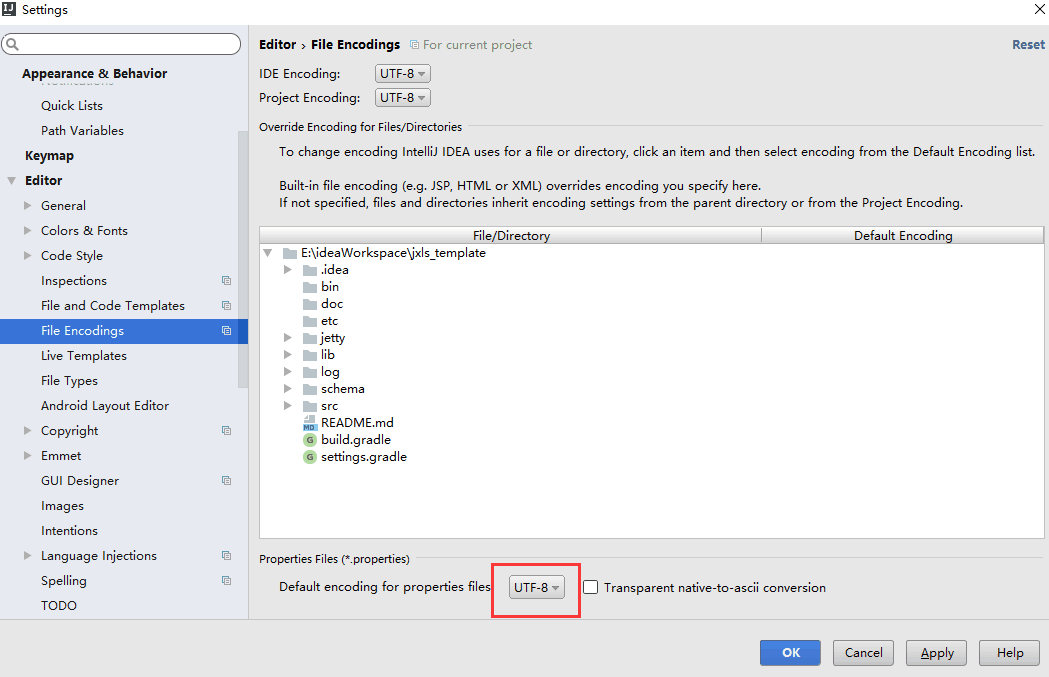Expand the Copyright node
The height and width of the screenshot is (677, 1049).
(27, 430)
